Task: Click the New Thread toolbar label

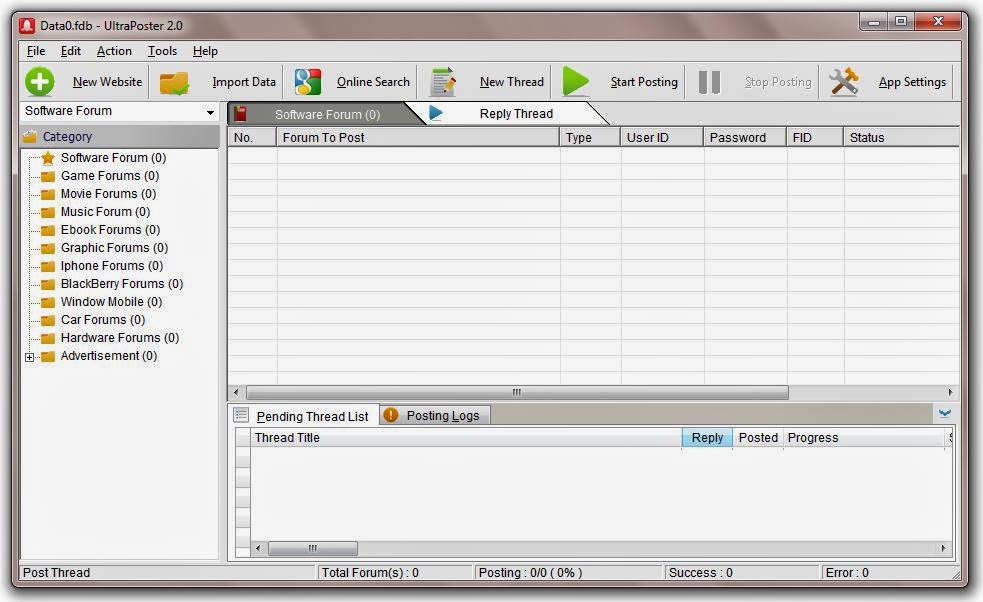Action: pos(512,82)
